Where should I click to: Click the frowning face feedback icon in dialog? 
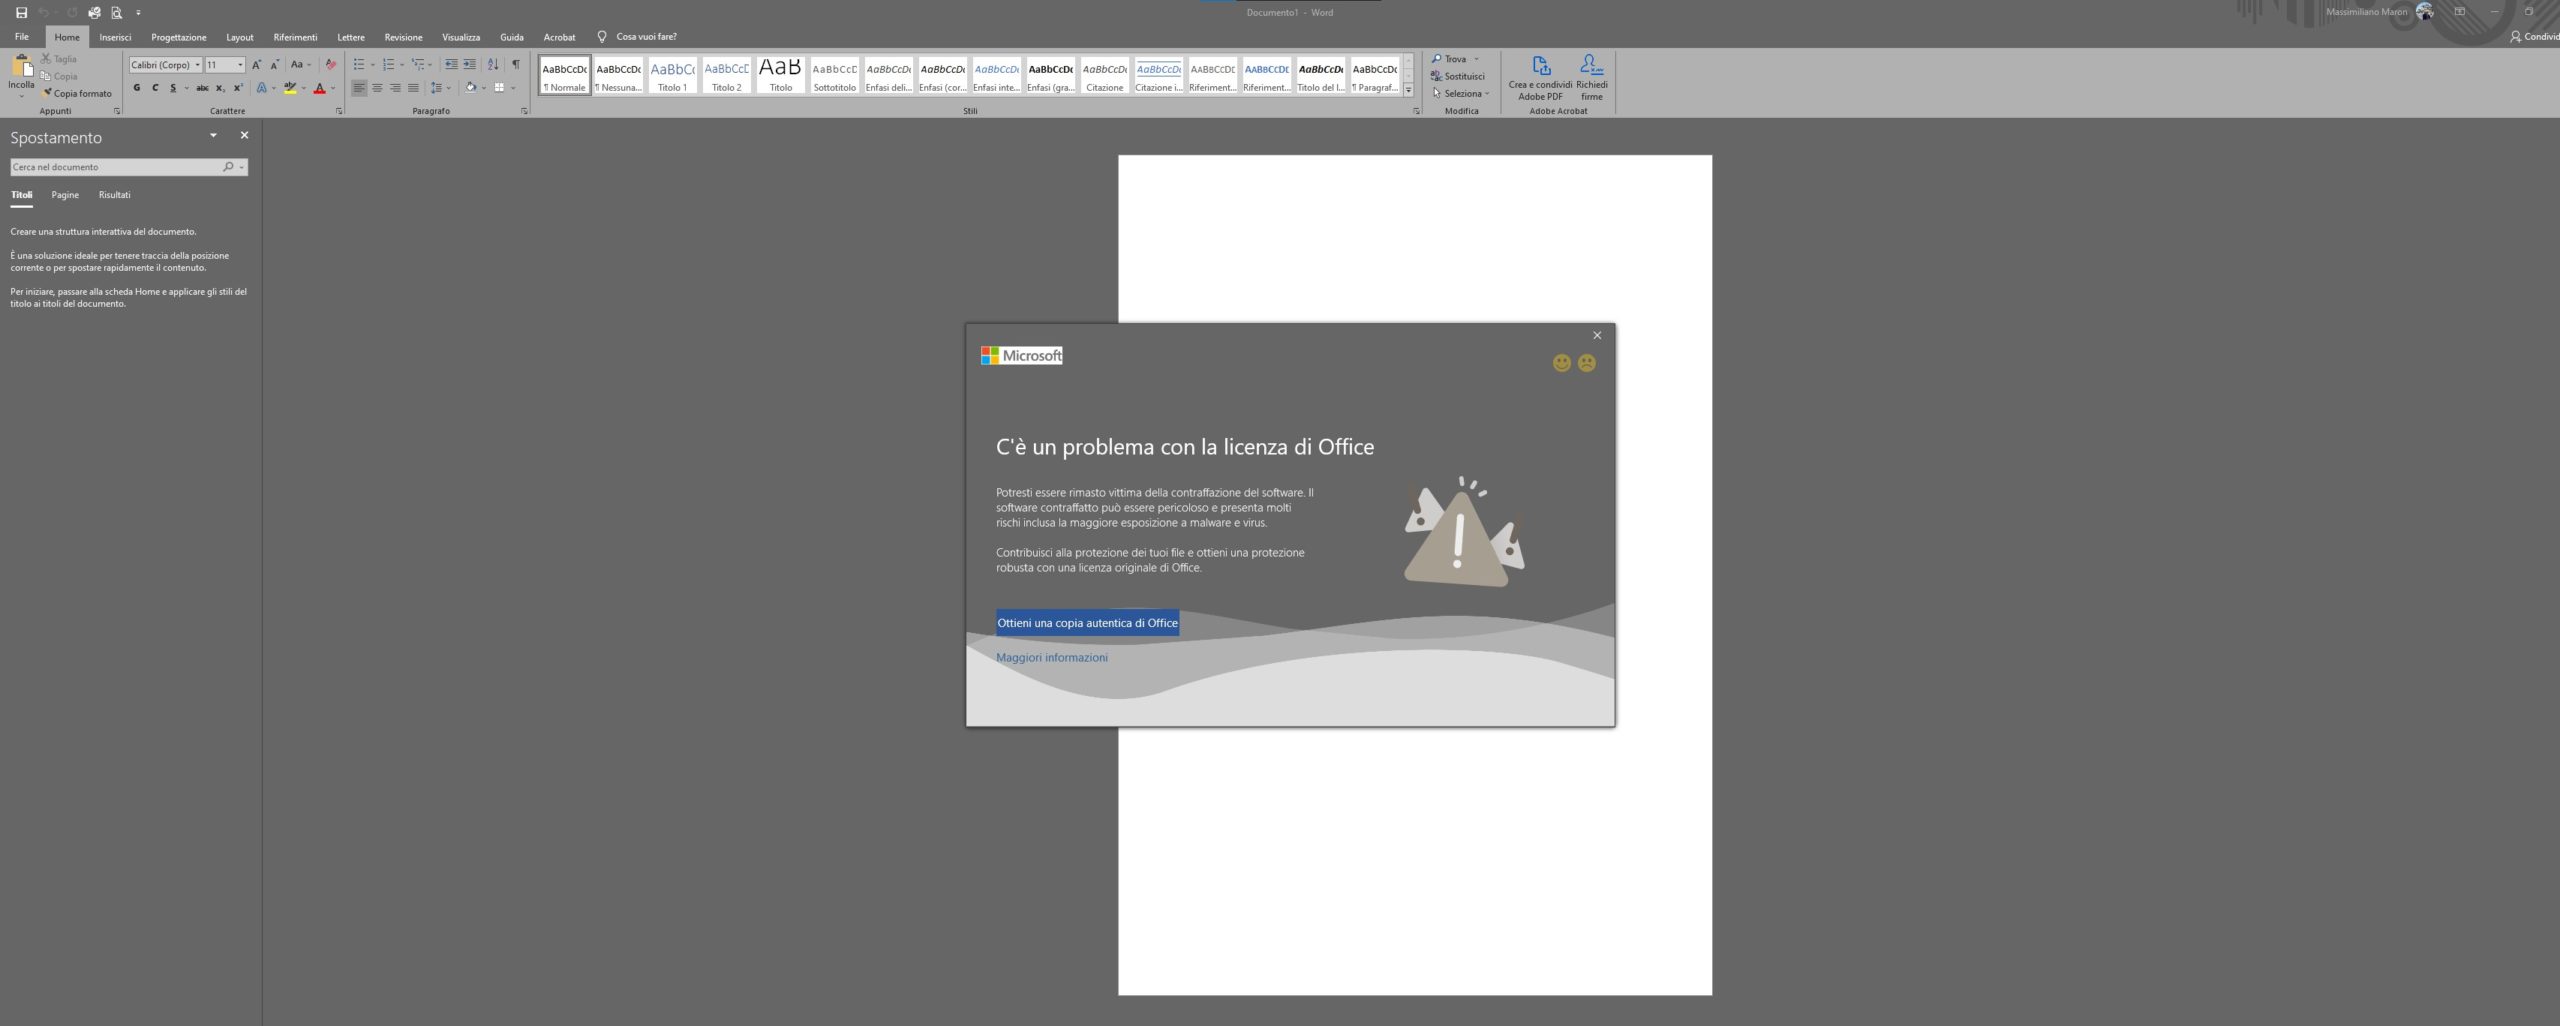tap(1587, 363)
